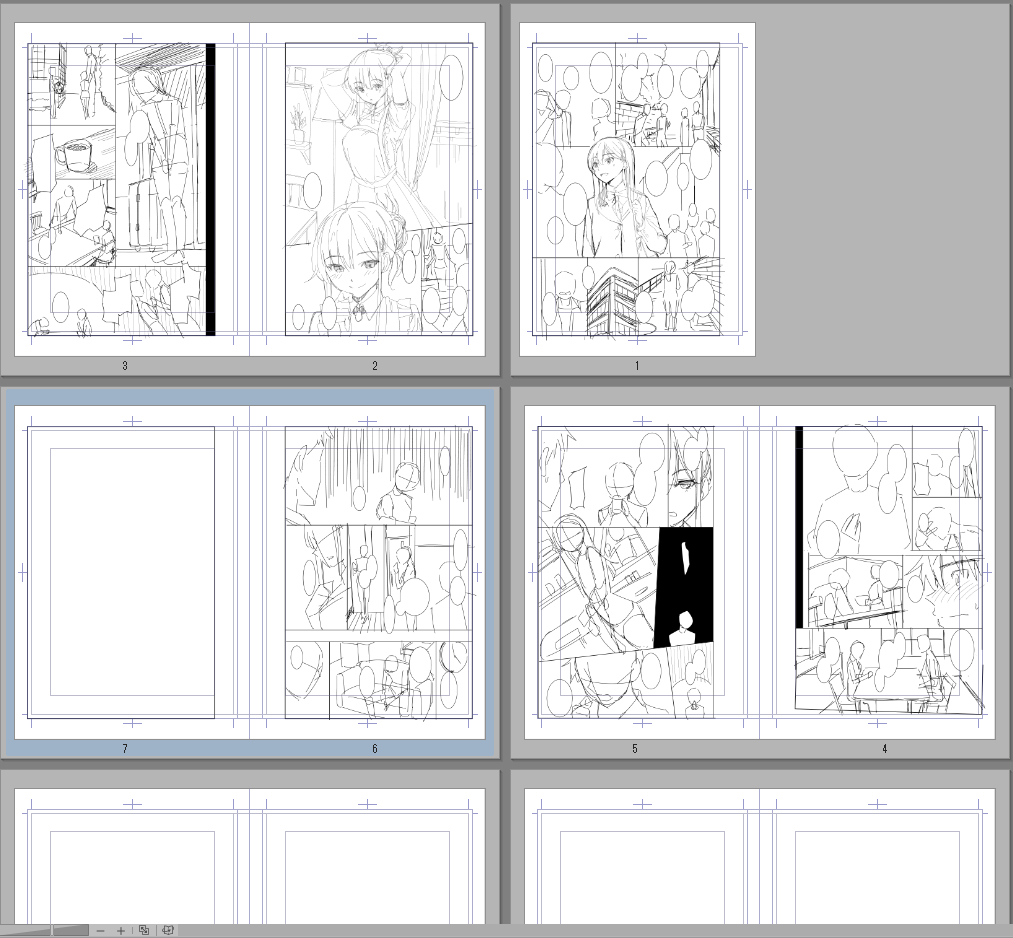Select the blank spread below pages 5-4
This screenshot has height=938, width=1013.
(x=760, y=856)
